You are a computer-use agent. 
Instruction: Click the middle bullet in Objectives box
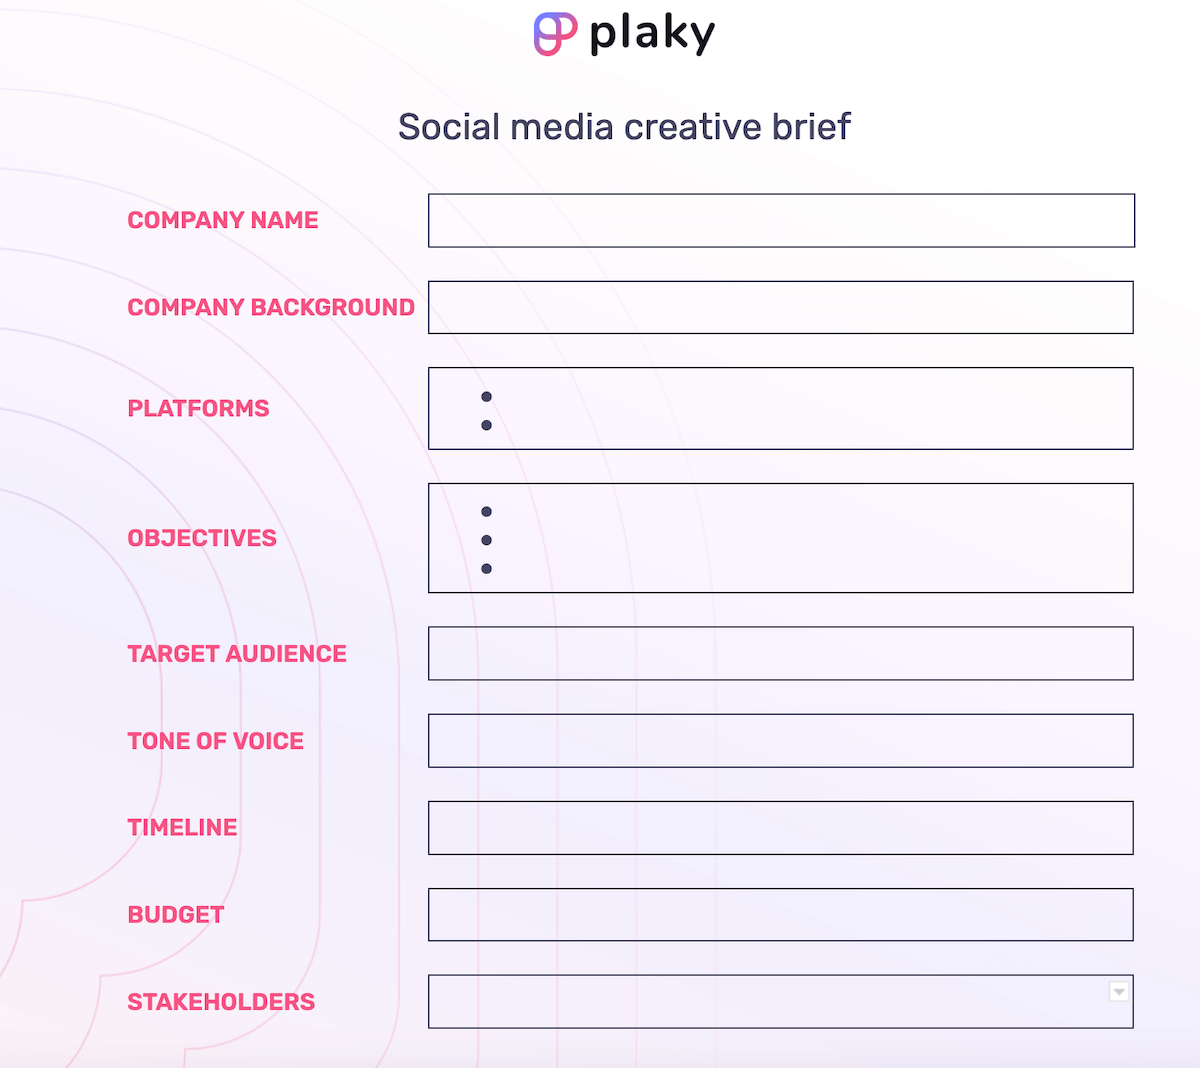487,540
